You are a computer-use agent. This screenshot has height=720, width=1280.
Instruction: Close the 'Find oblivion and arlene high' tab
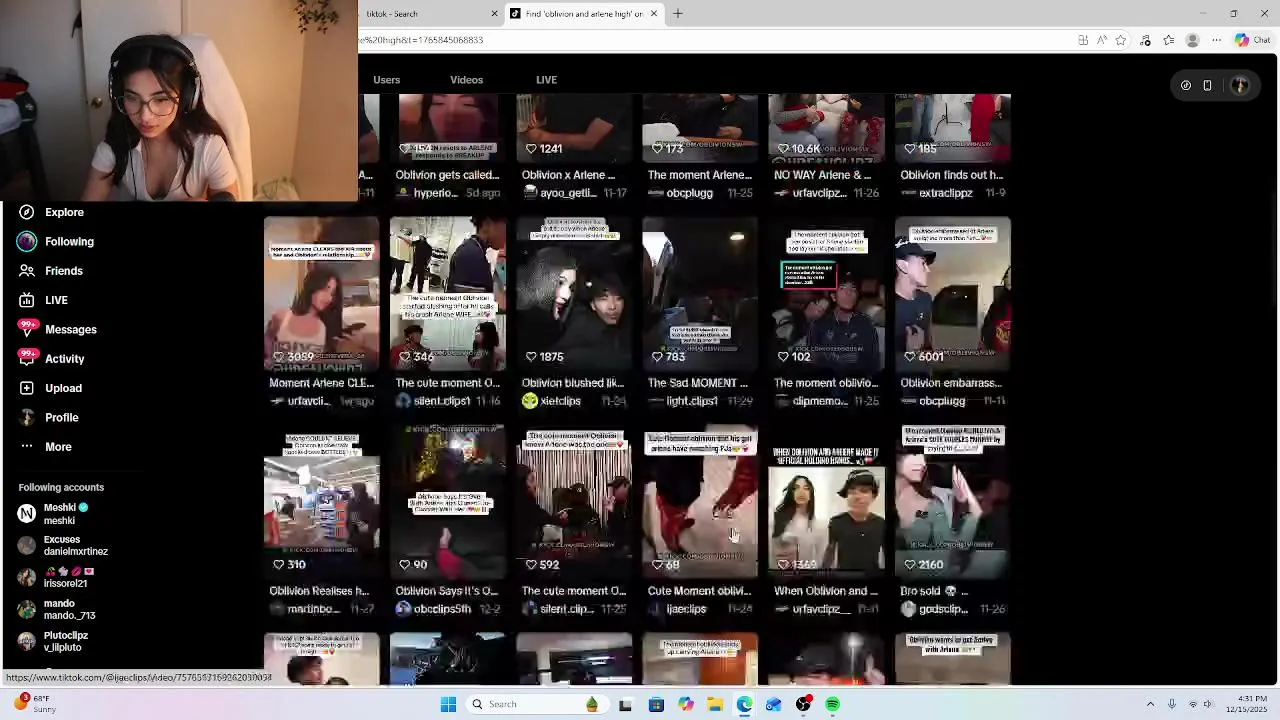(x=654, y=14)
